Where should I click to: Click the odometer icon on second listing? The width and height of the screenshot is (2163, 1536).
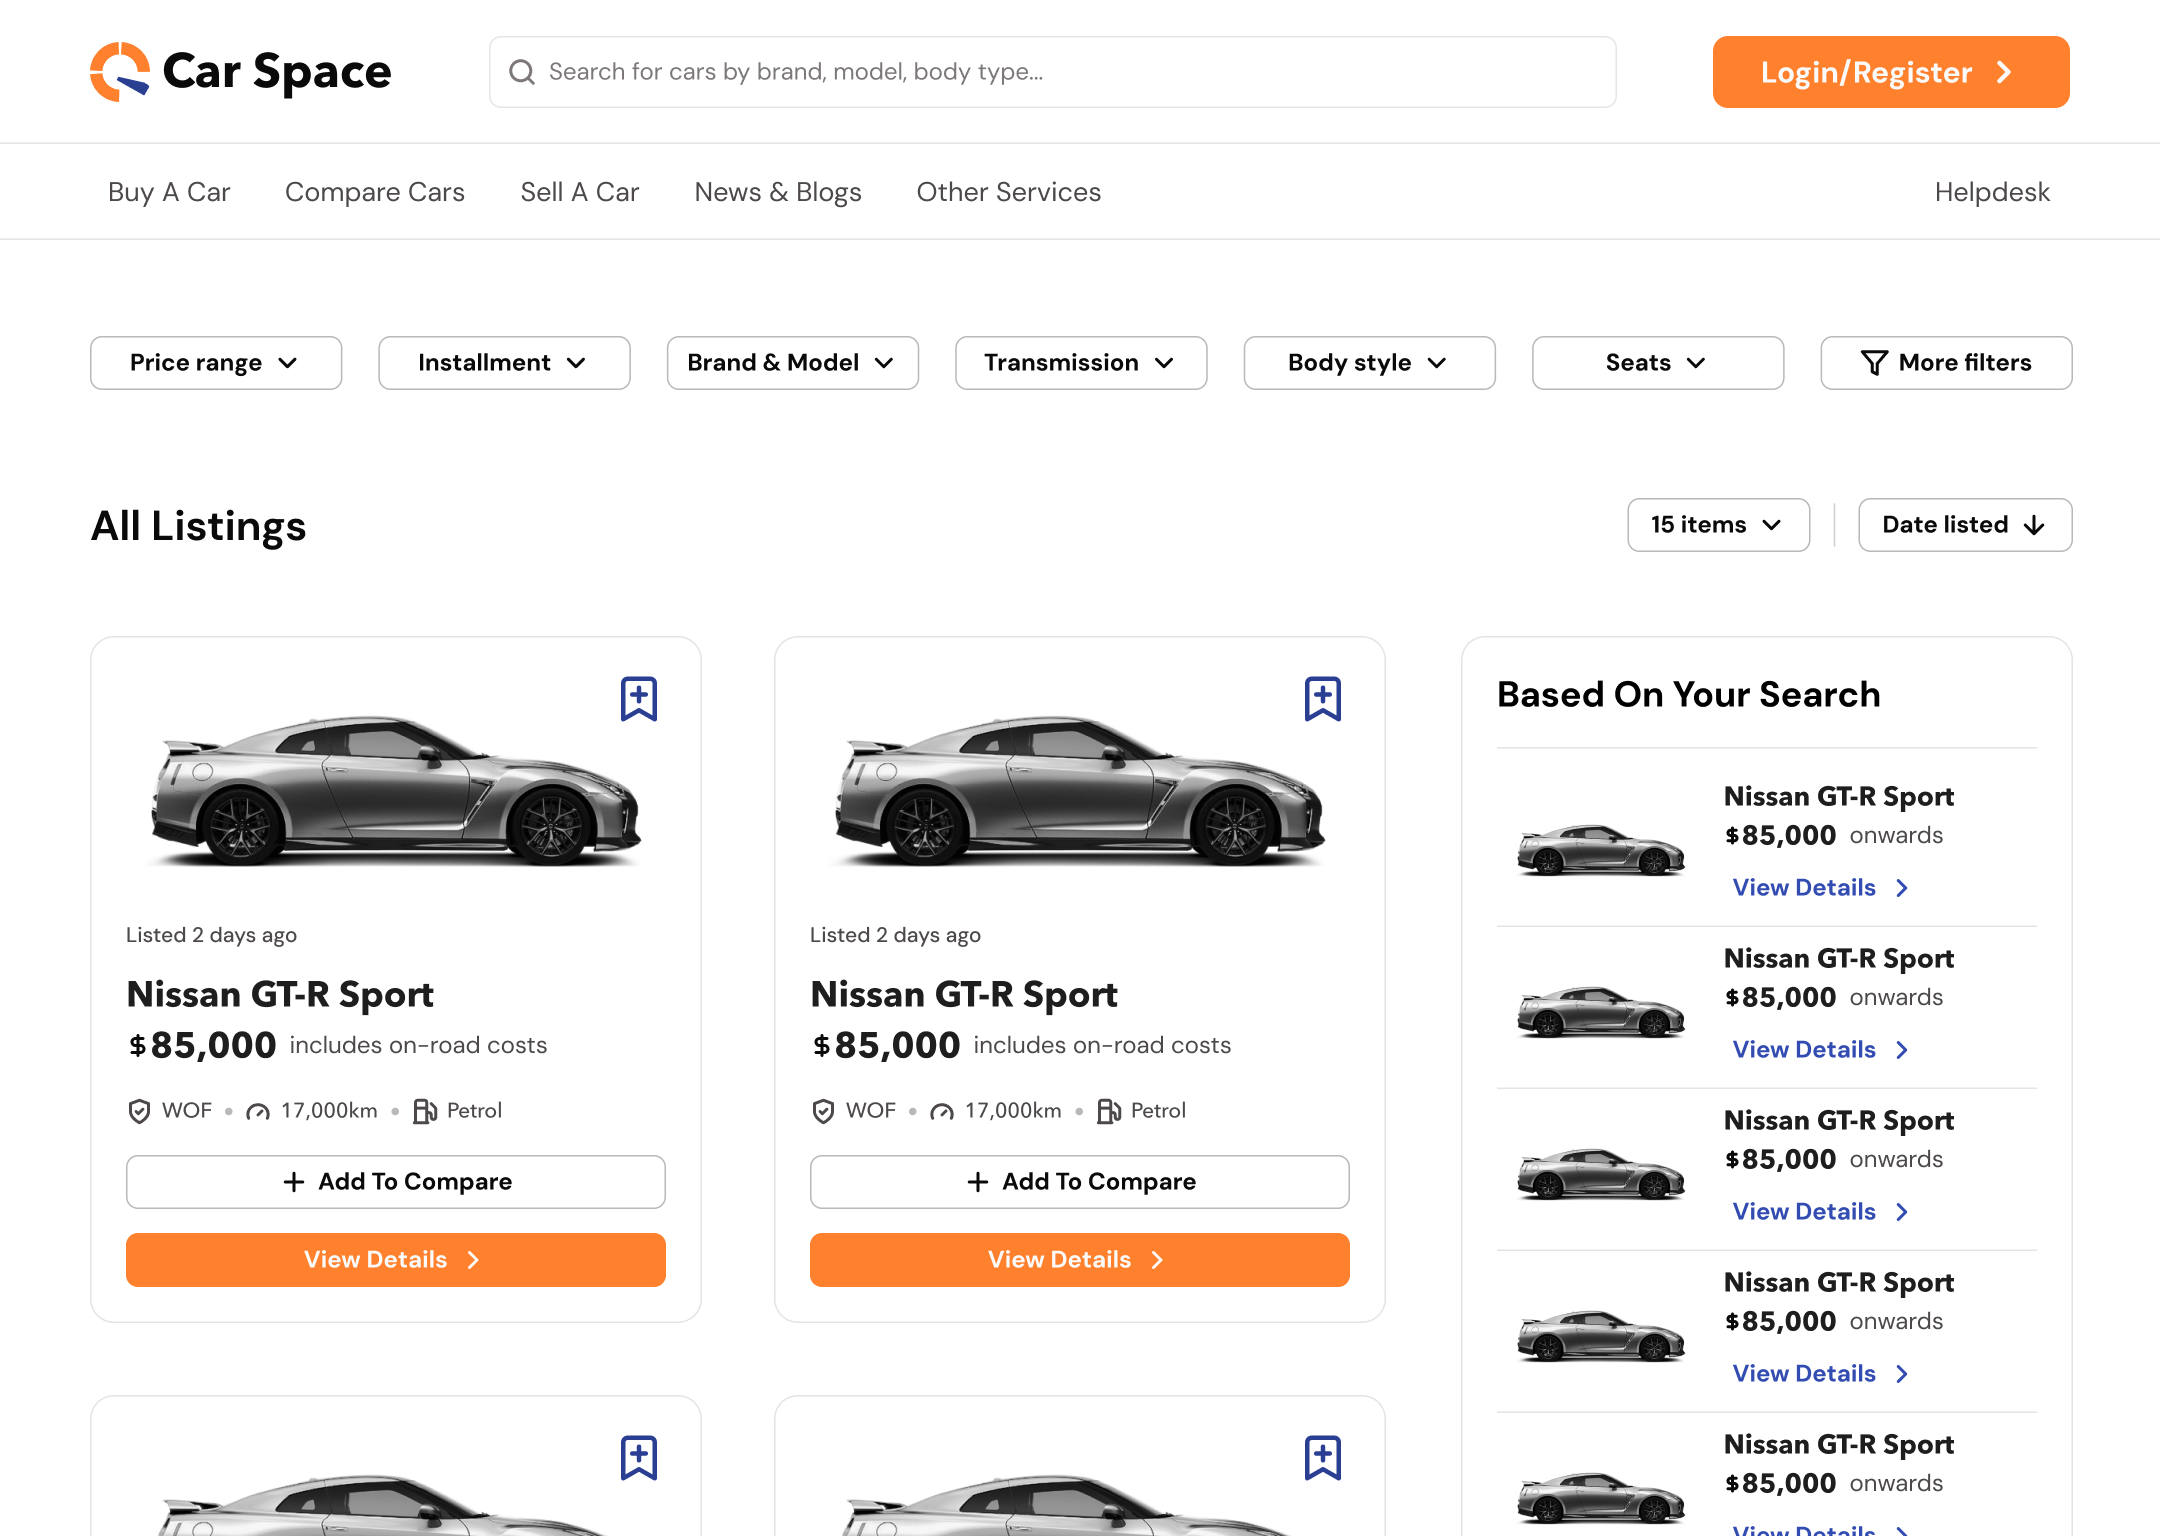(942, 1112)
